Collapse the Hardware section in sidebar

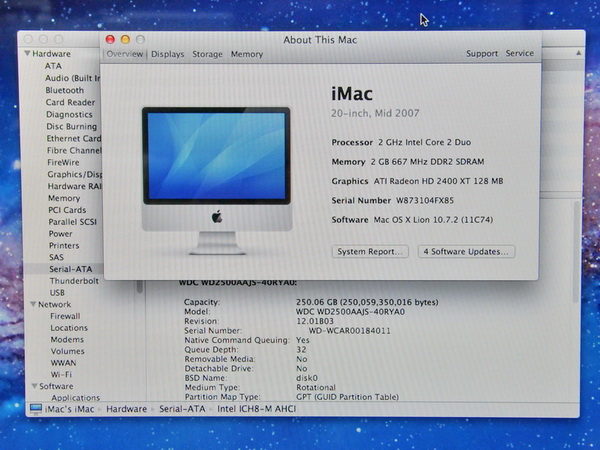point(28,53)
